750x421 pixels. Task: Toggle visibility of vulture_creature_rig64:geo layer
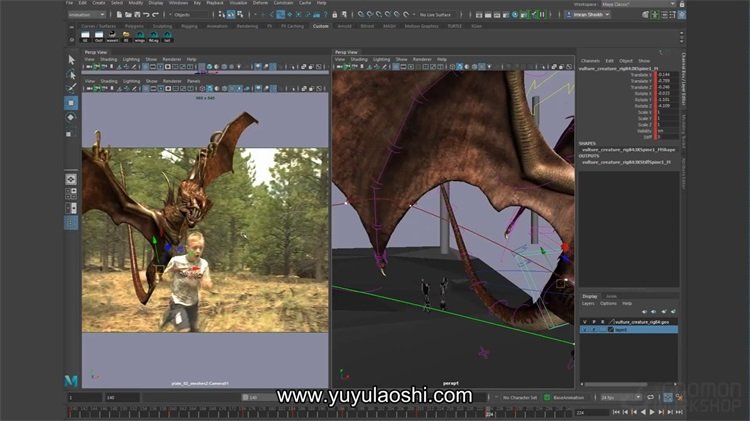pos(585,322)
